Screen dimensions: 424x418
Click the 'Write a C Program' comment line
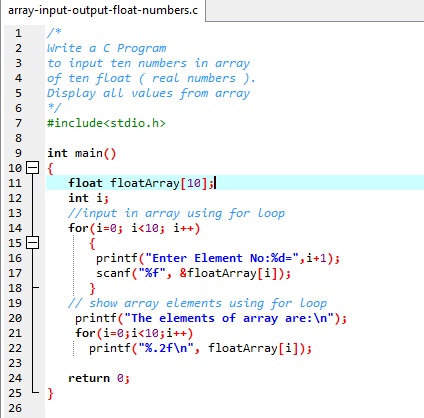(106, 48)
